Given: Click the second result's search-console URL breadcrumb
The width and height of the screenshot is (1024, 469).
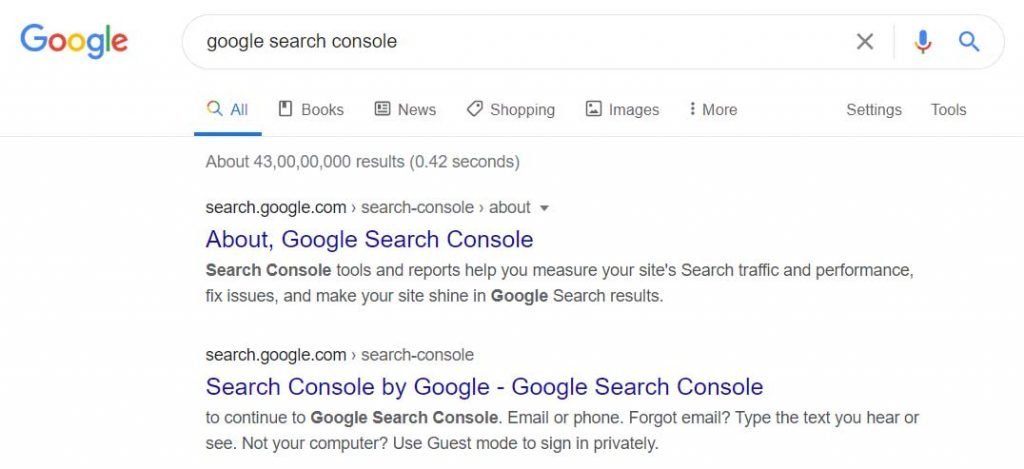Looking at the screenshot, I should pyautogui.click(x=417, y=355).
